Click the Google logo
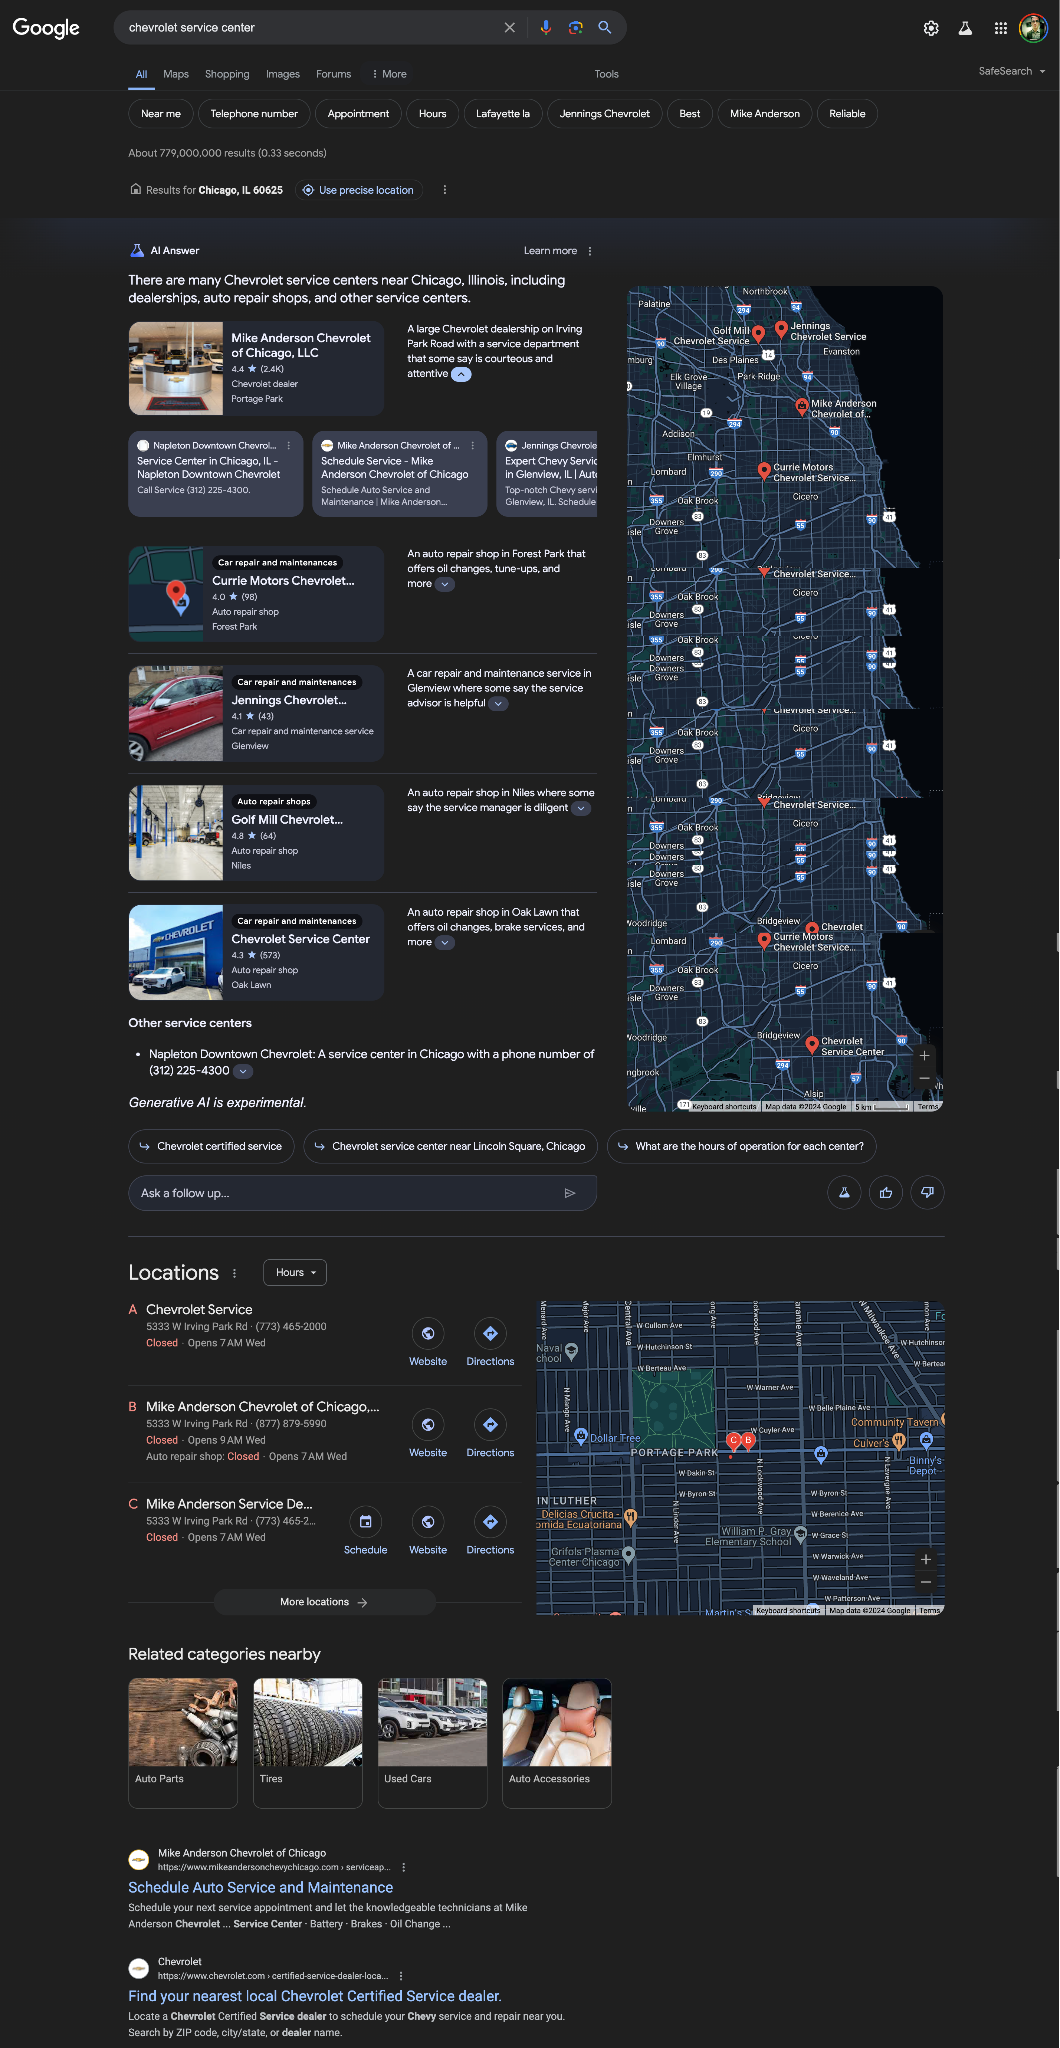The image size is (1060, 2048). [46, 28]
